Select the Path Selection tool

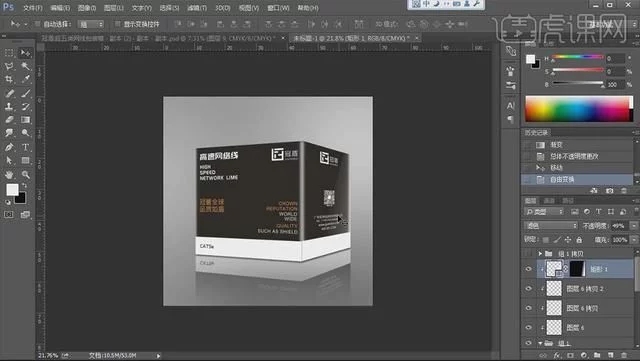coord(9,160)
